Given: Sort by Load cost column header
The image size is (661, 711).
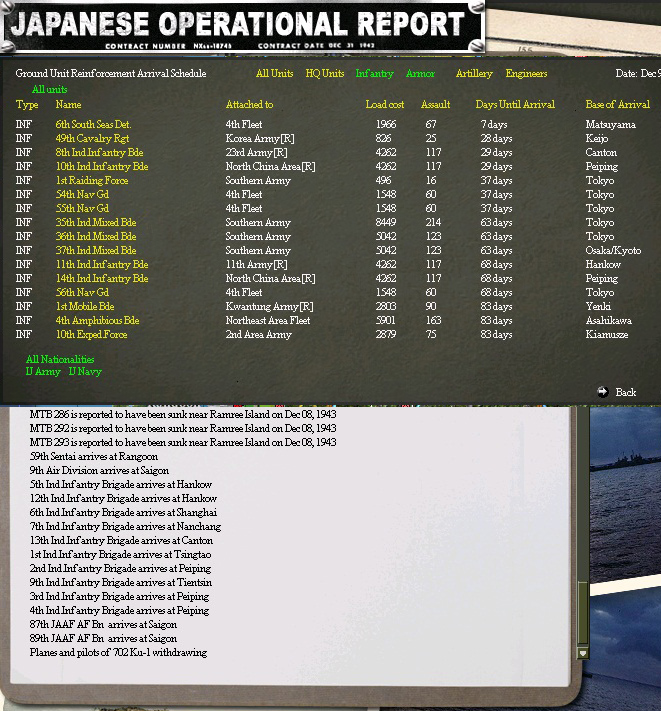Looking at the screenshot, I should [384, 104].
